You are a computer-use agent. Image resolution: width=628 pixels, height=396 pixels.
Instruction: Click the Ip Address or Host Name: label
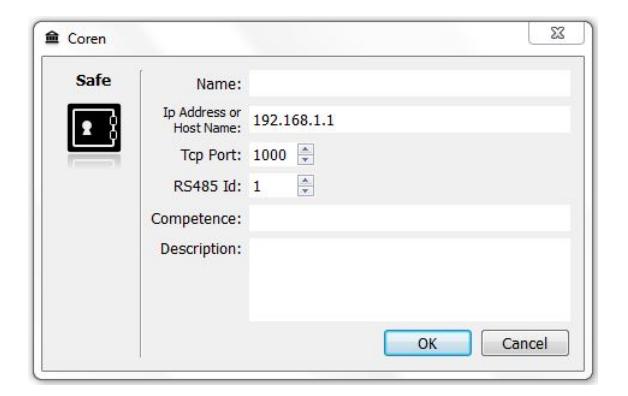click(202, 120)
